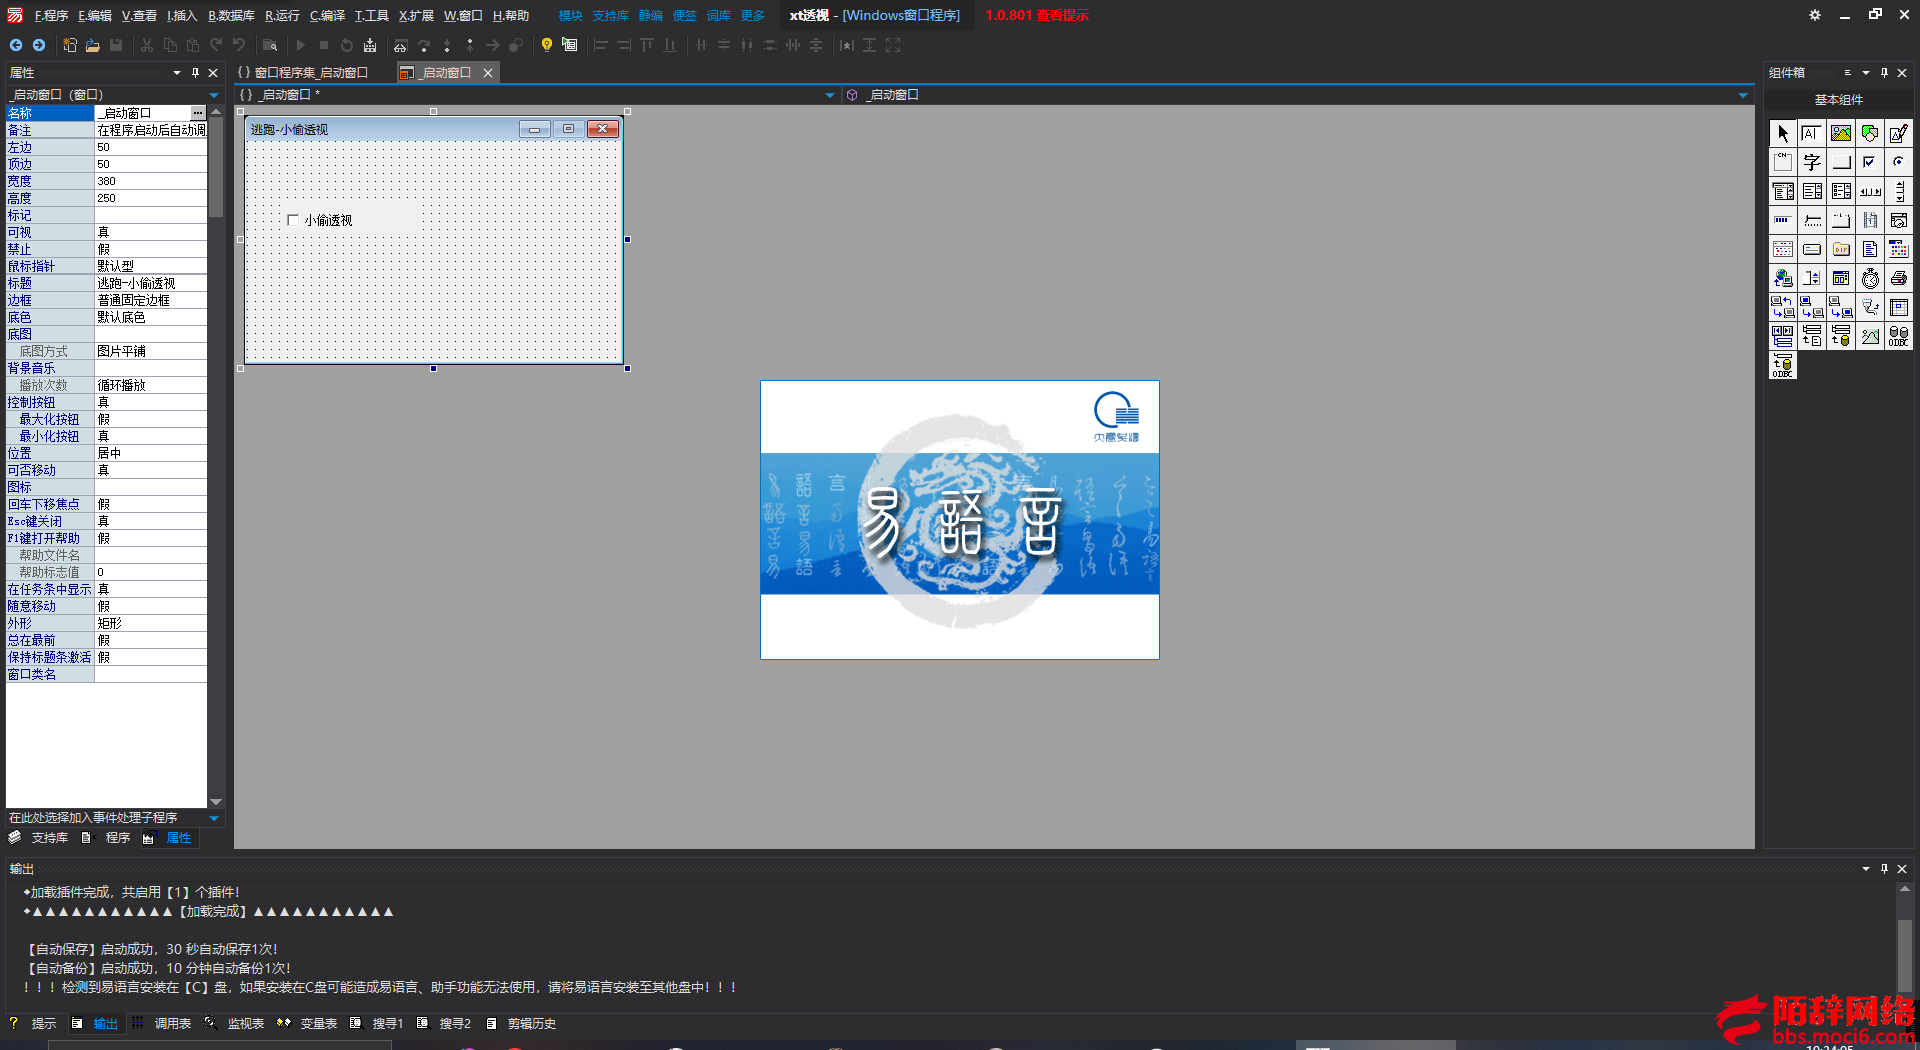Navigate back with the blue left arrow
This screenshot has height=1050, width=1920.
[15, 45]
